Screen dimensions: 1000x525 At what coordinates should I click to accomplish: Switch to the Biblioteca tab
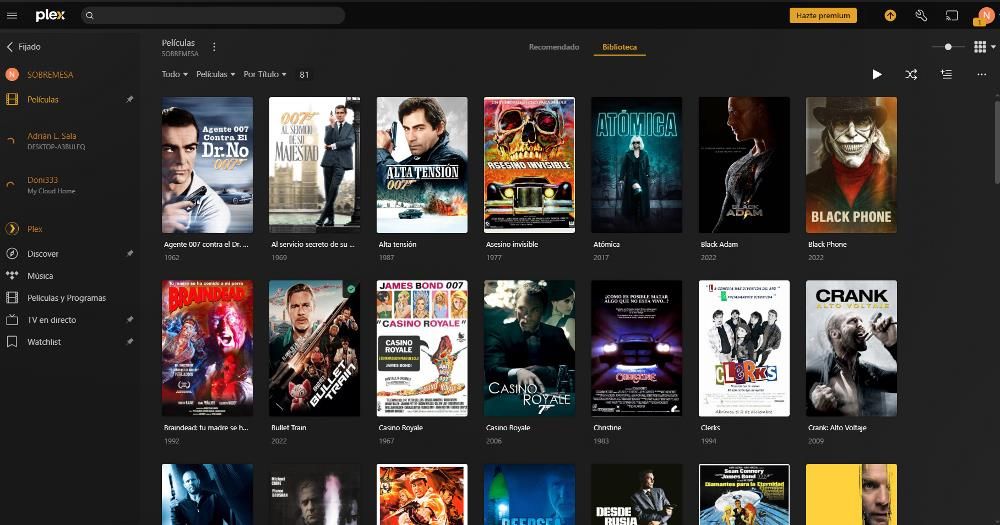coord(619,47)
